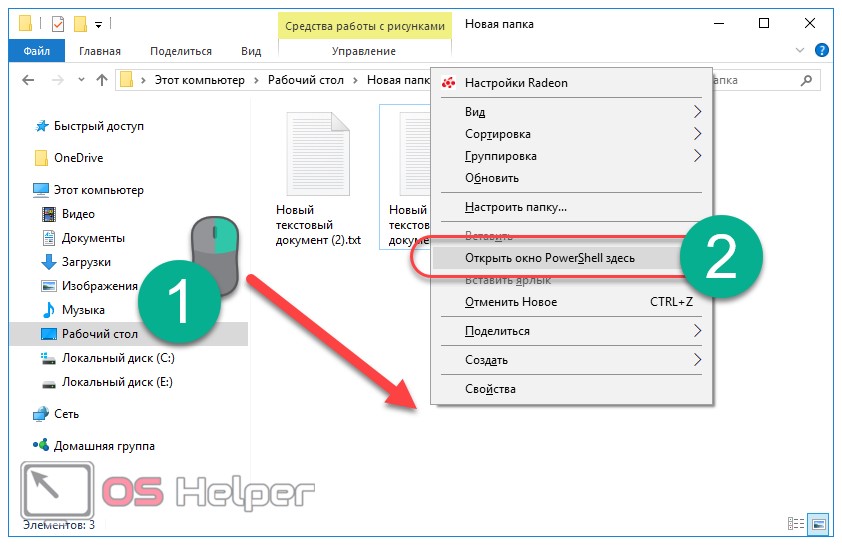Image resolution: width=842 pixels, height=546 pixels.
Task: Choose Отменить Новое in context menu
Action: point(571,302)
